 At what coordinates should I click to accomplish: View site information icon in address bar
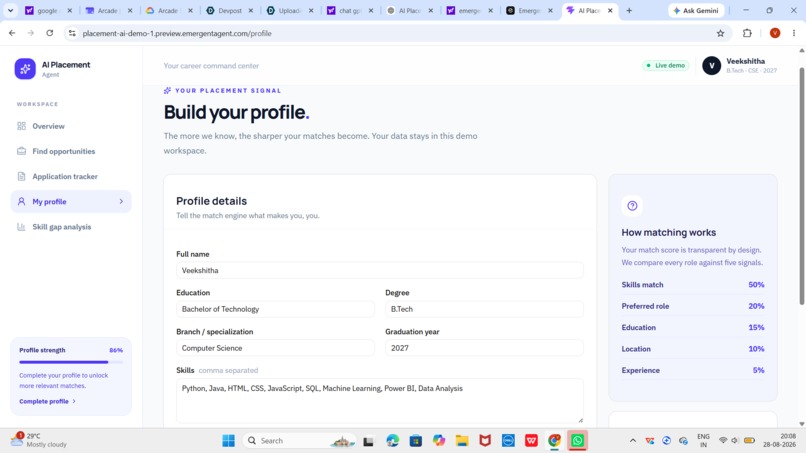tap(72, 33)
